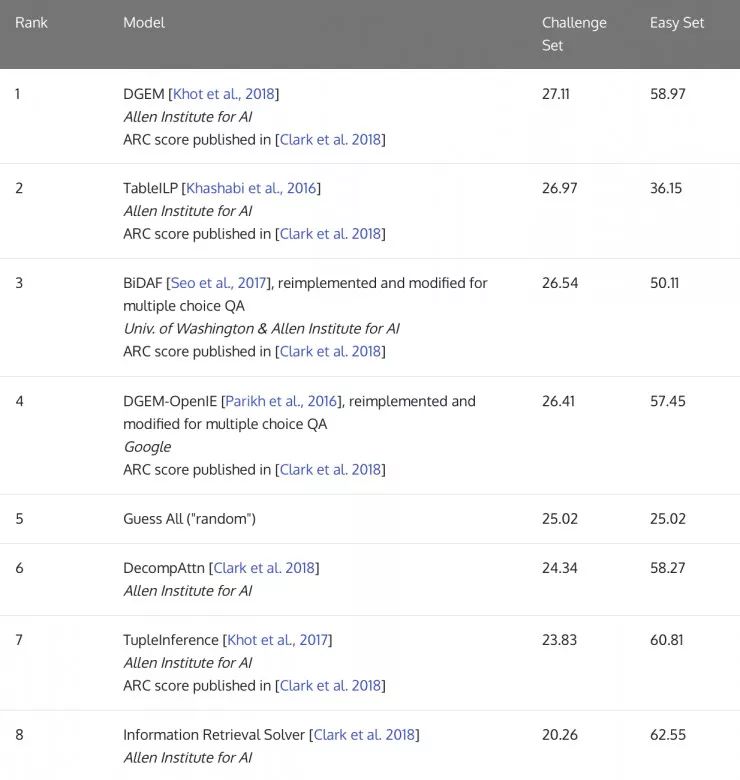This screenshot has height=780, width=740.
Task: Open Clark et al. 2018 link beside DecompAttn
Action: [x=264, y=568]
